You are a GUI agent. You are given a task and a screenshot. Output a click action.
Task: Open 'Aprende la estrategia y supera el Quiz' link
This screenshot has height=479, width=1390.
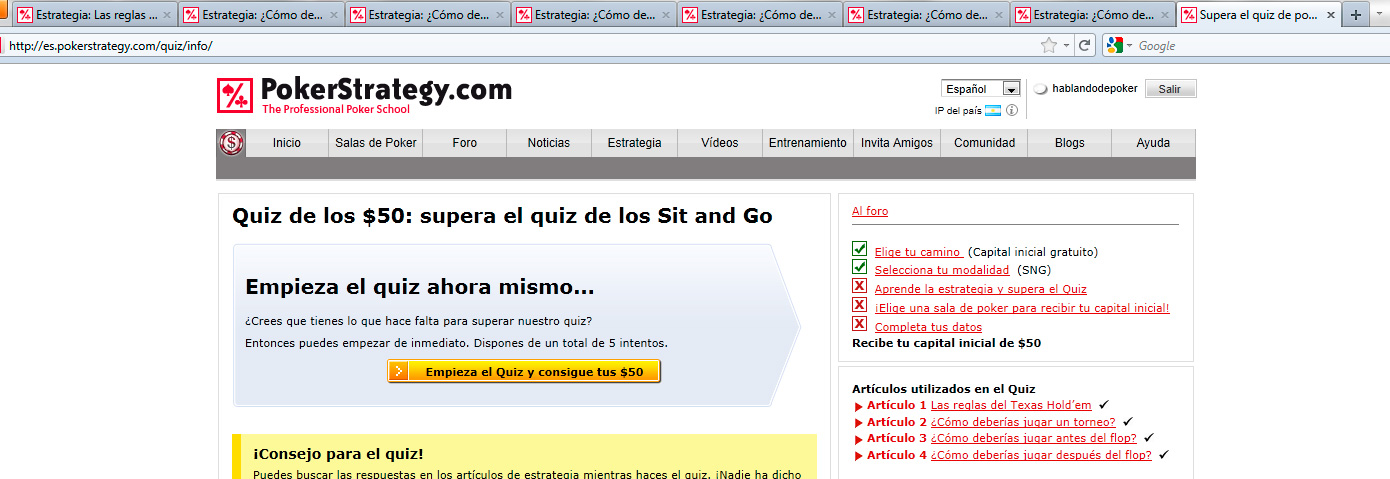coord(981,289)
